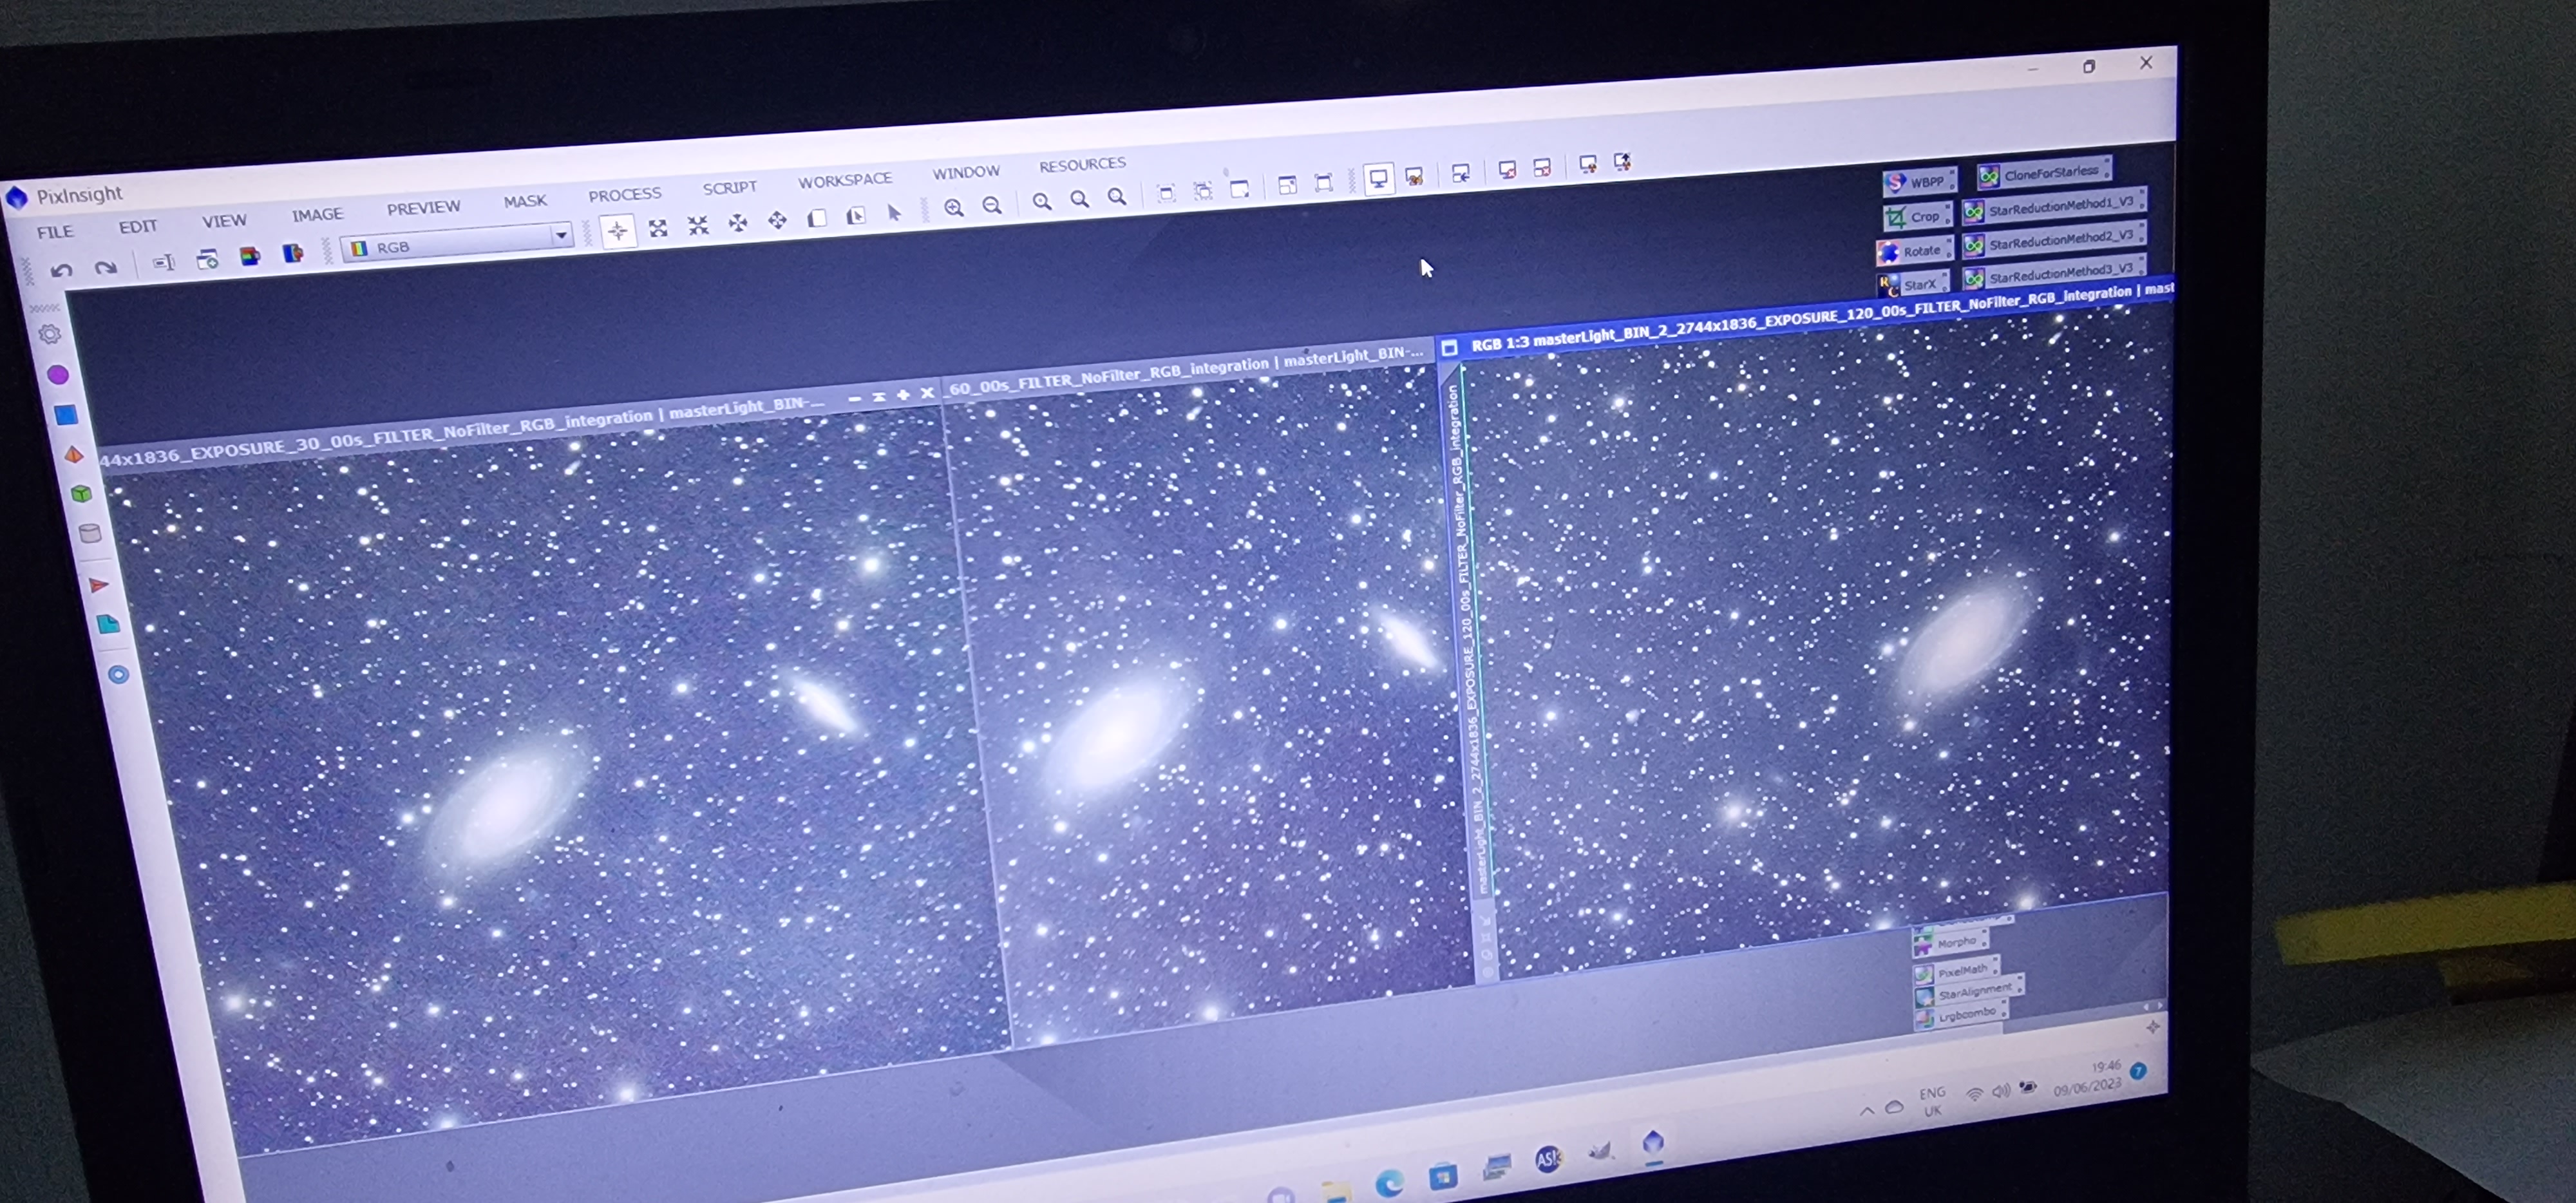This screenshot has width=2576, height=1203.
Task: Click the import window arrow icon
Action: (1461, 174)
